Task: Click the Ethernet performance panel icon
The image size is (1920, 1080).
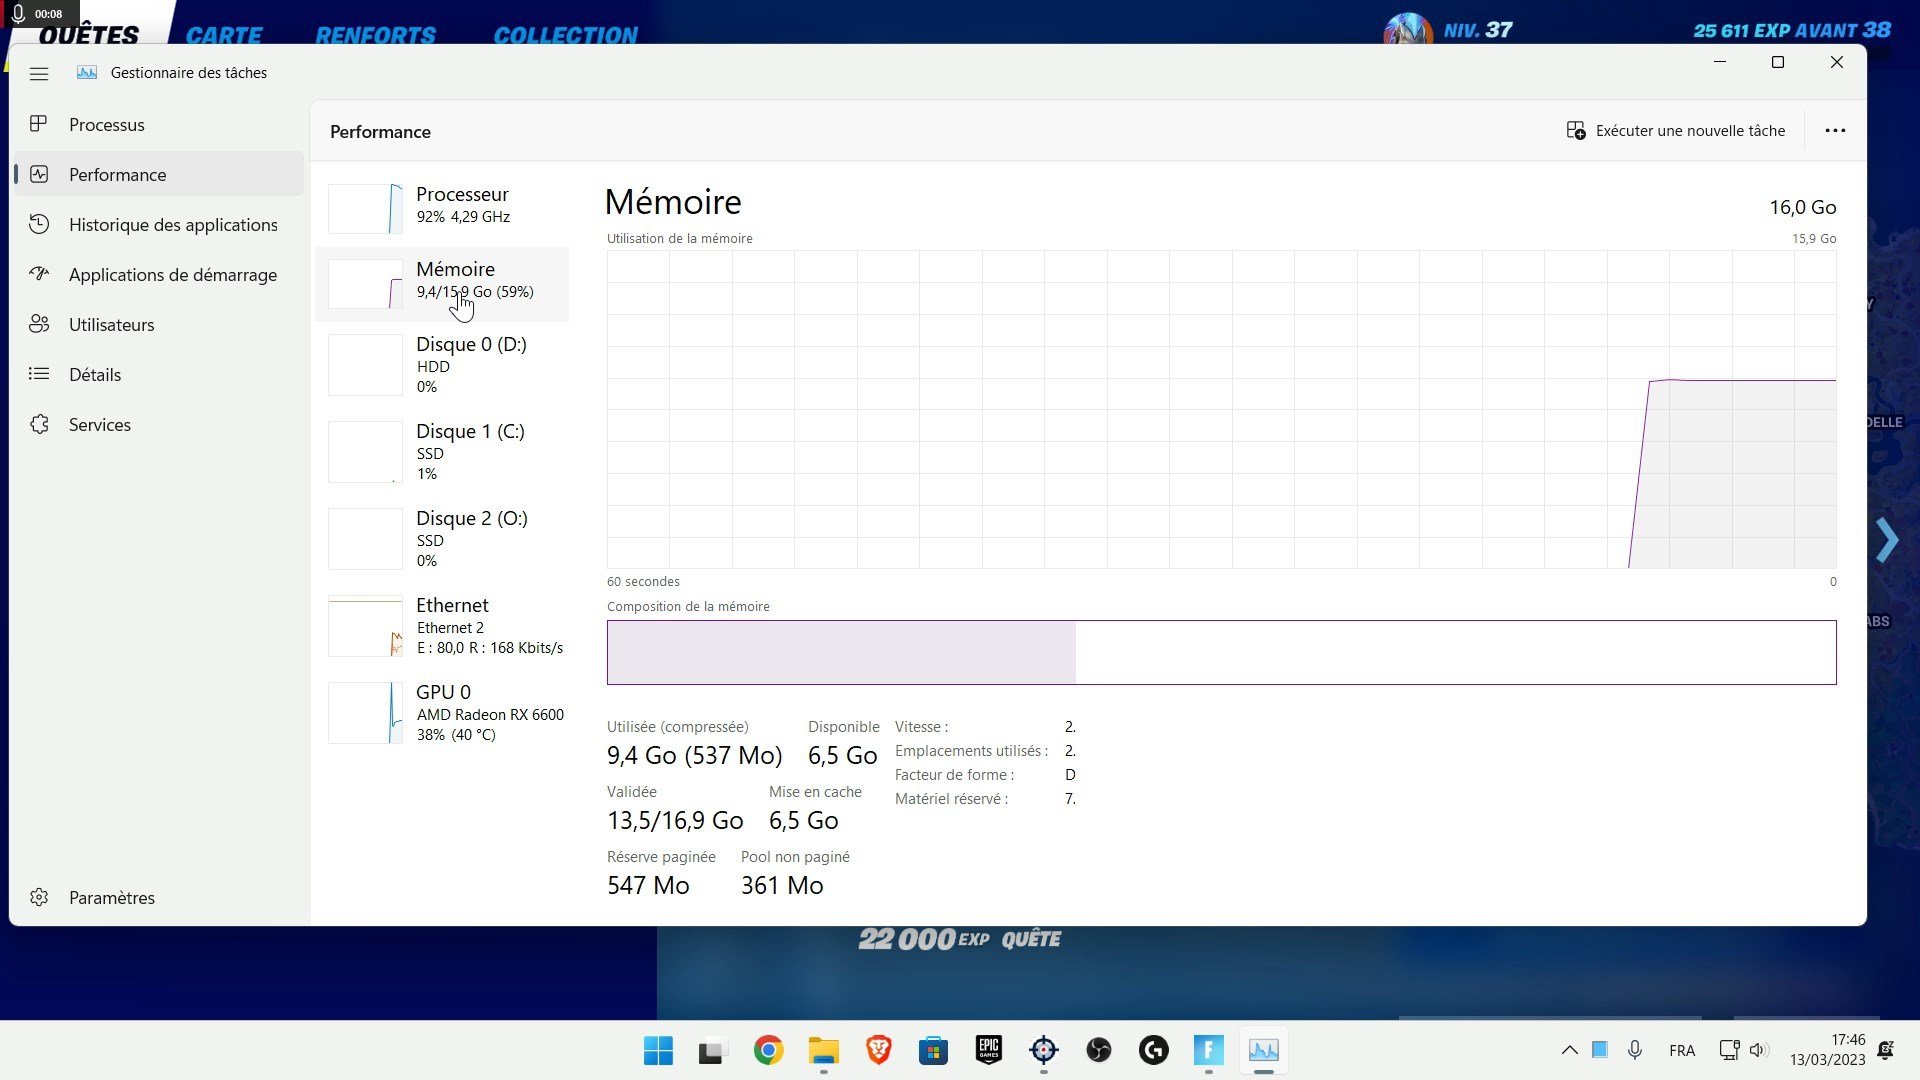Action: point(365,625)
